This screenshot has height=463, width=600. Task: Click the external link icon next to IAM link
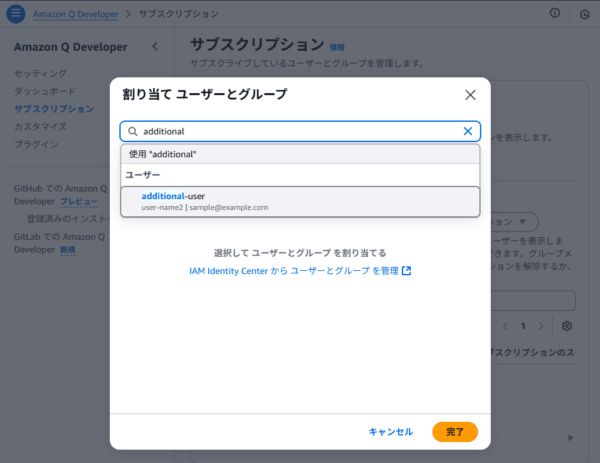tap(406, 271)
